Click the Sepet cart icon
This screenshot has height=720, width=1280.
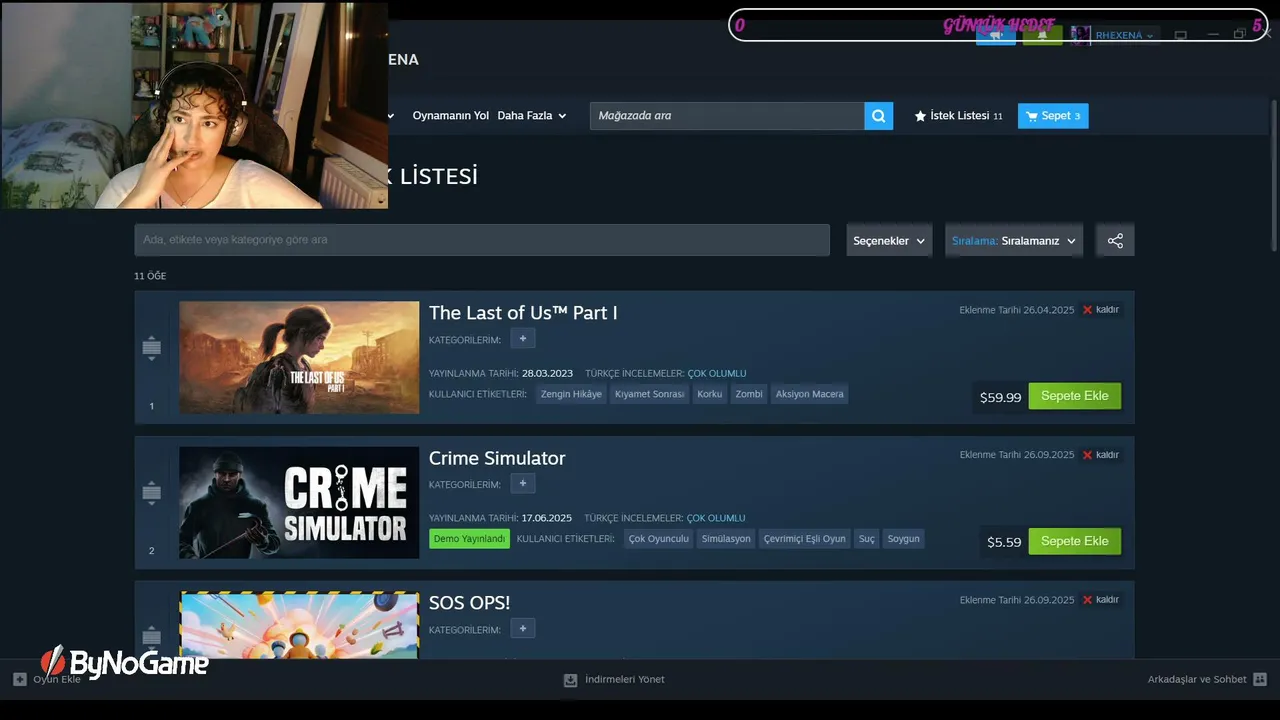(x=1031, y=116)
